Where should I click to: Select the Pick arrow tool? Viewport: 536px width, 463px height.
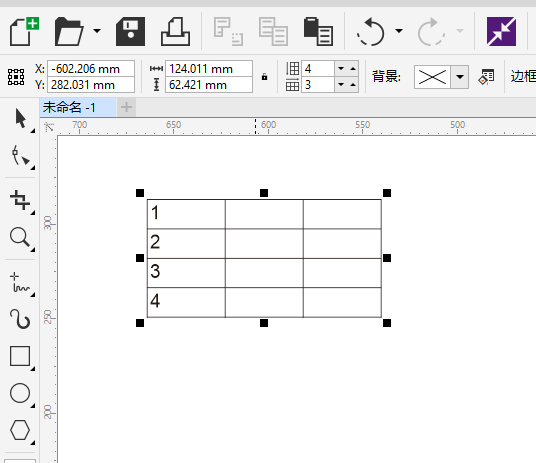pos(21,119)
